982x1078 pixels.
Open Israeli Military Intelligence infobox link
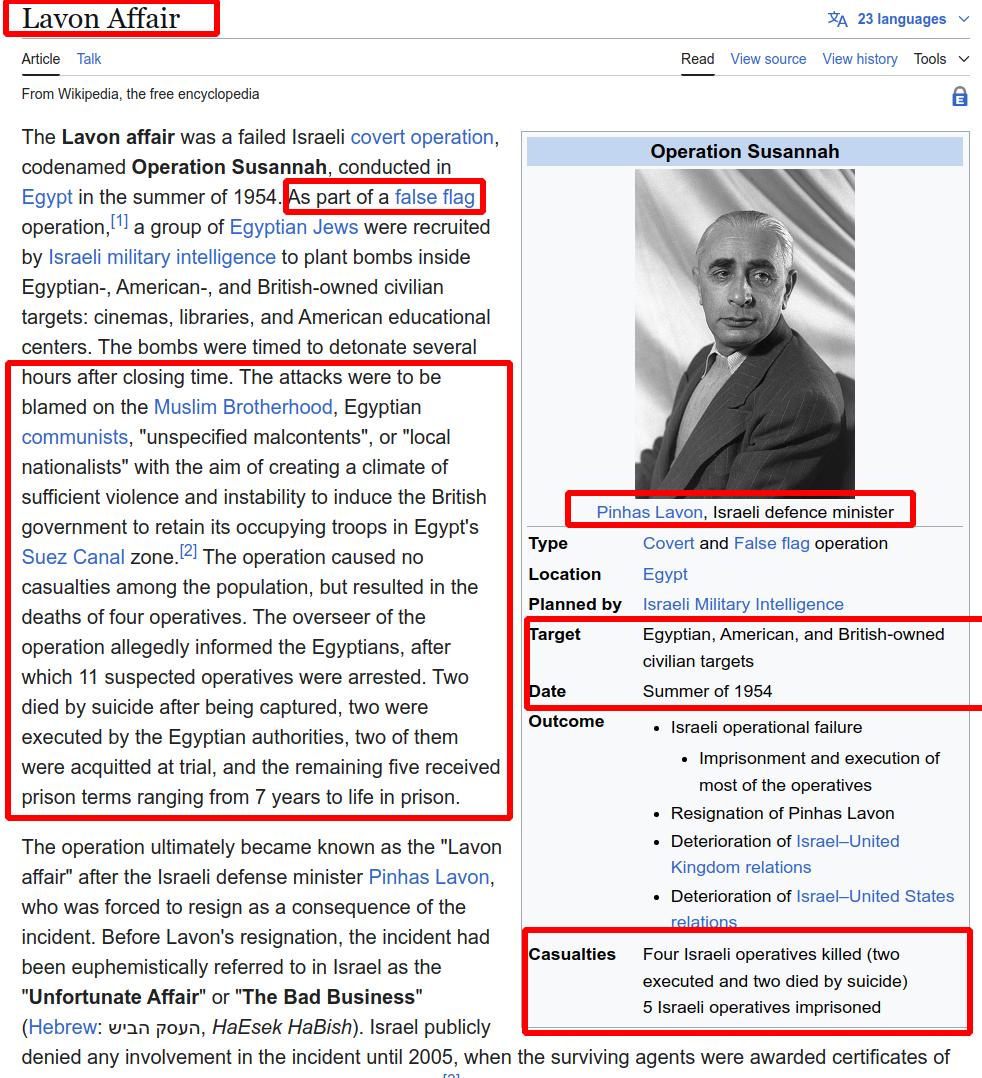[x=742, y=604]
